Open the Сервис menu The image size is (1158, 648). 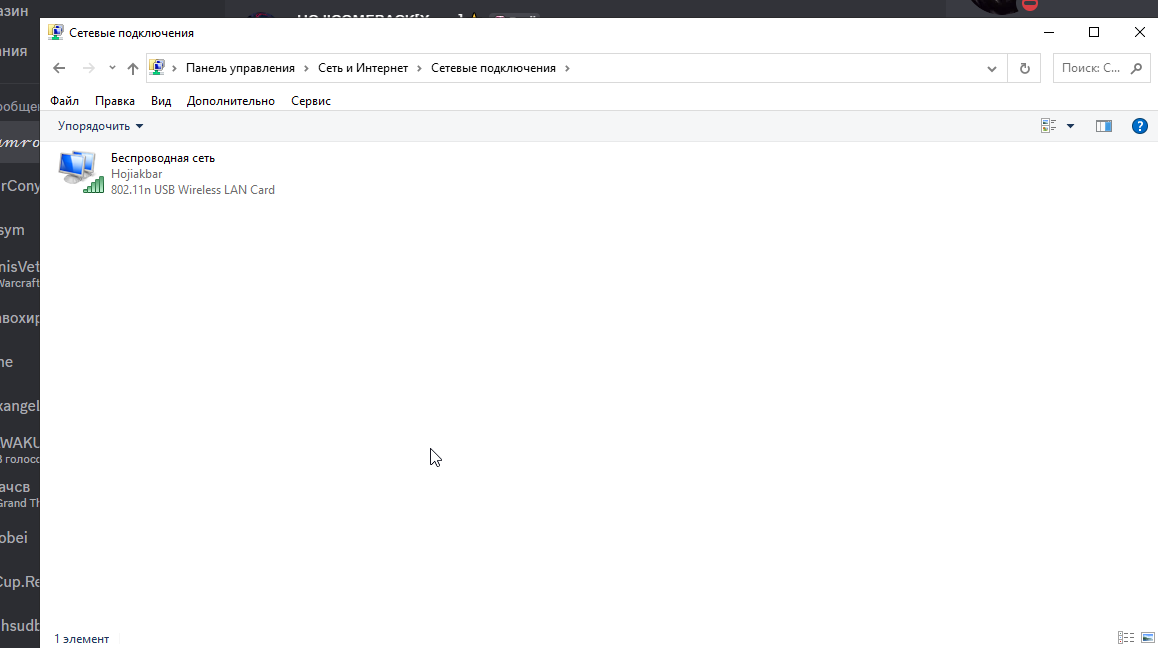point(311,101)
